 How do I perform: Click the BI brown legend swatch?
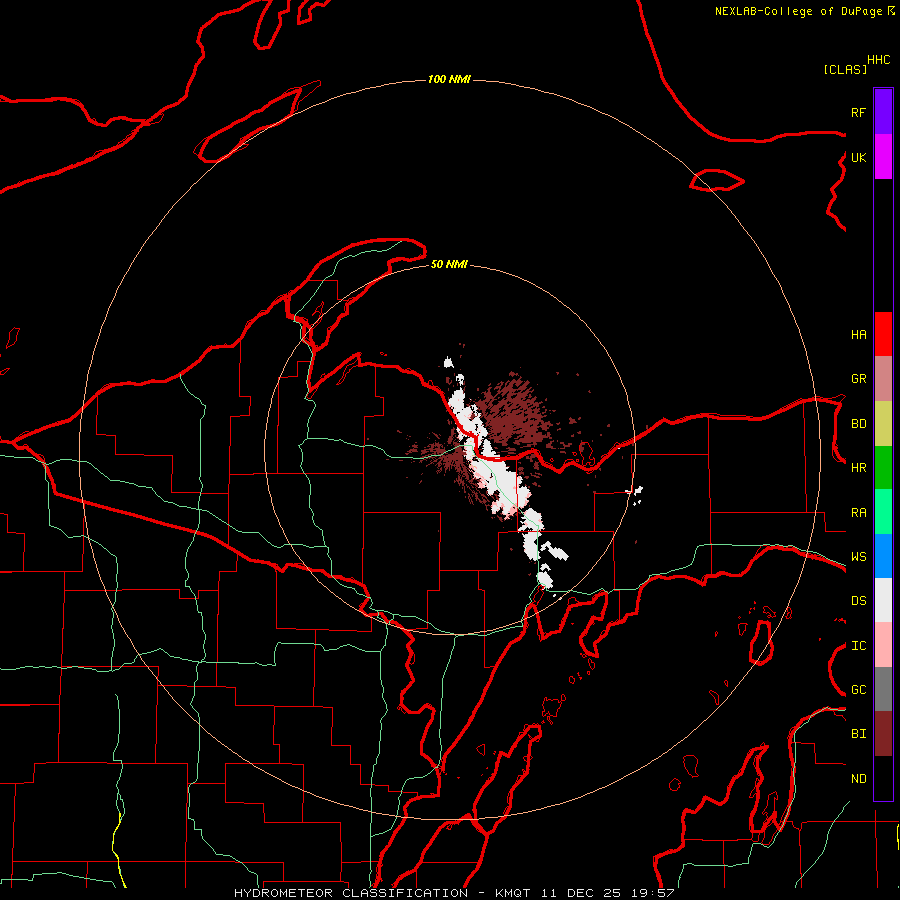[883, 734]
